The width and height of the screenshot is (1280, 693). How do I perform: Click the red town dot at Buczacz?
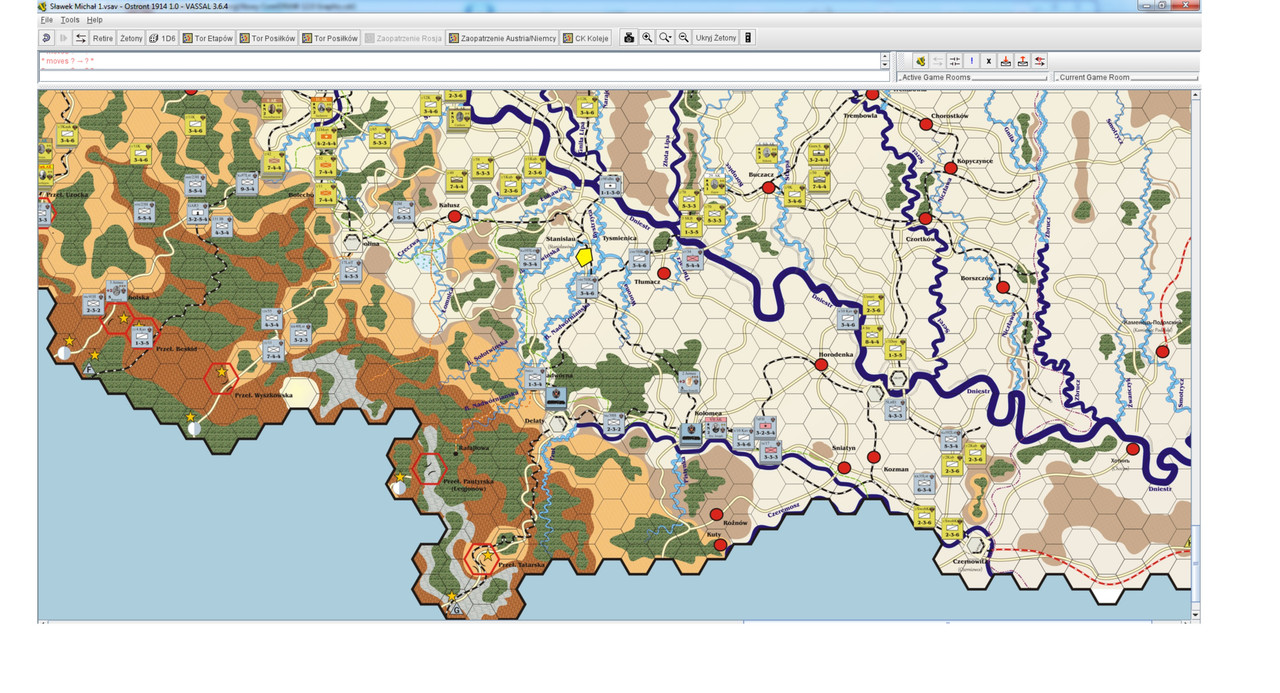[x=768, y=187]
